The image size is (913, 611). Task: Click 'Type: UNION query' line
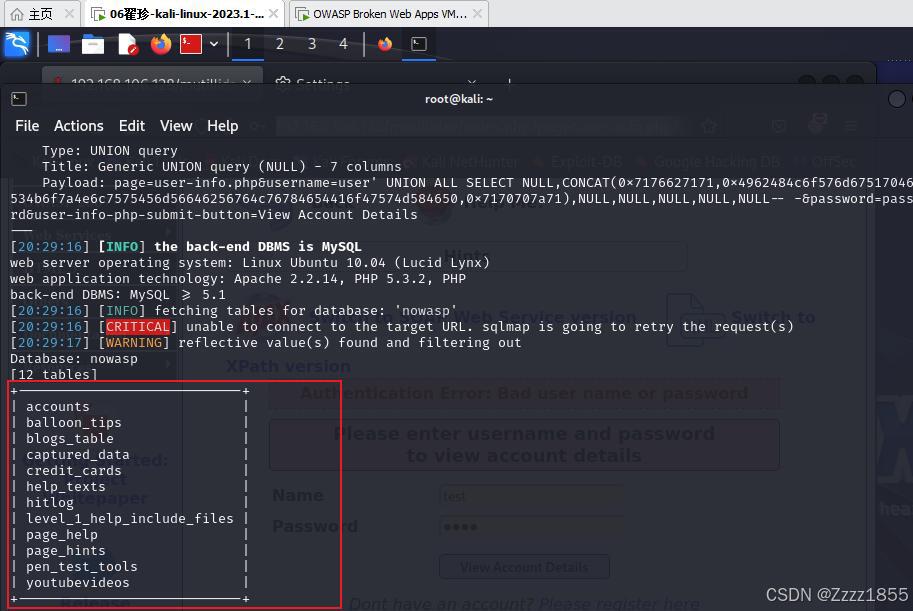(x=109, y=151)
